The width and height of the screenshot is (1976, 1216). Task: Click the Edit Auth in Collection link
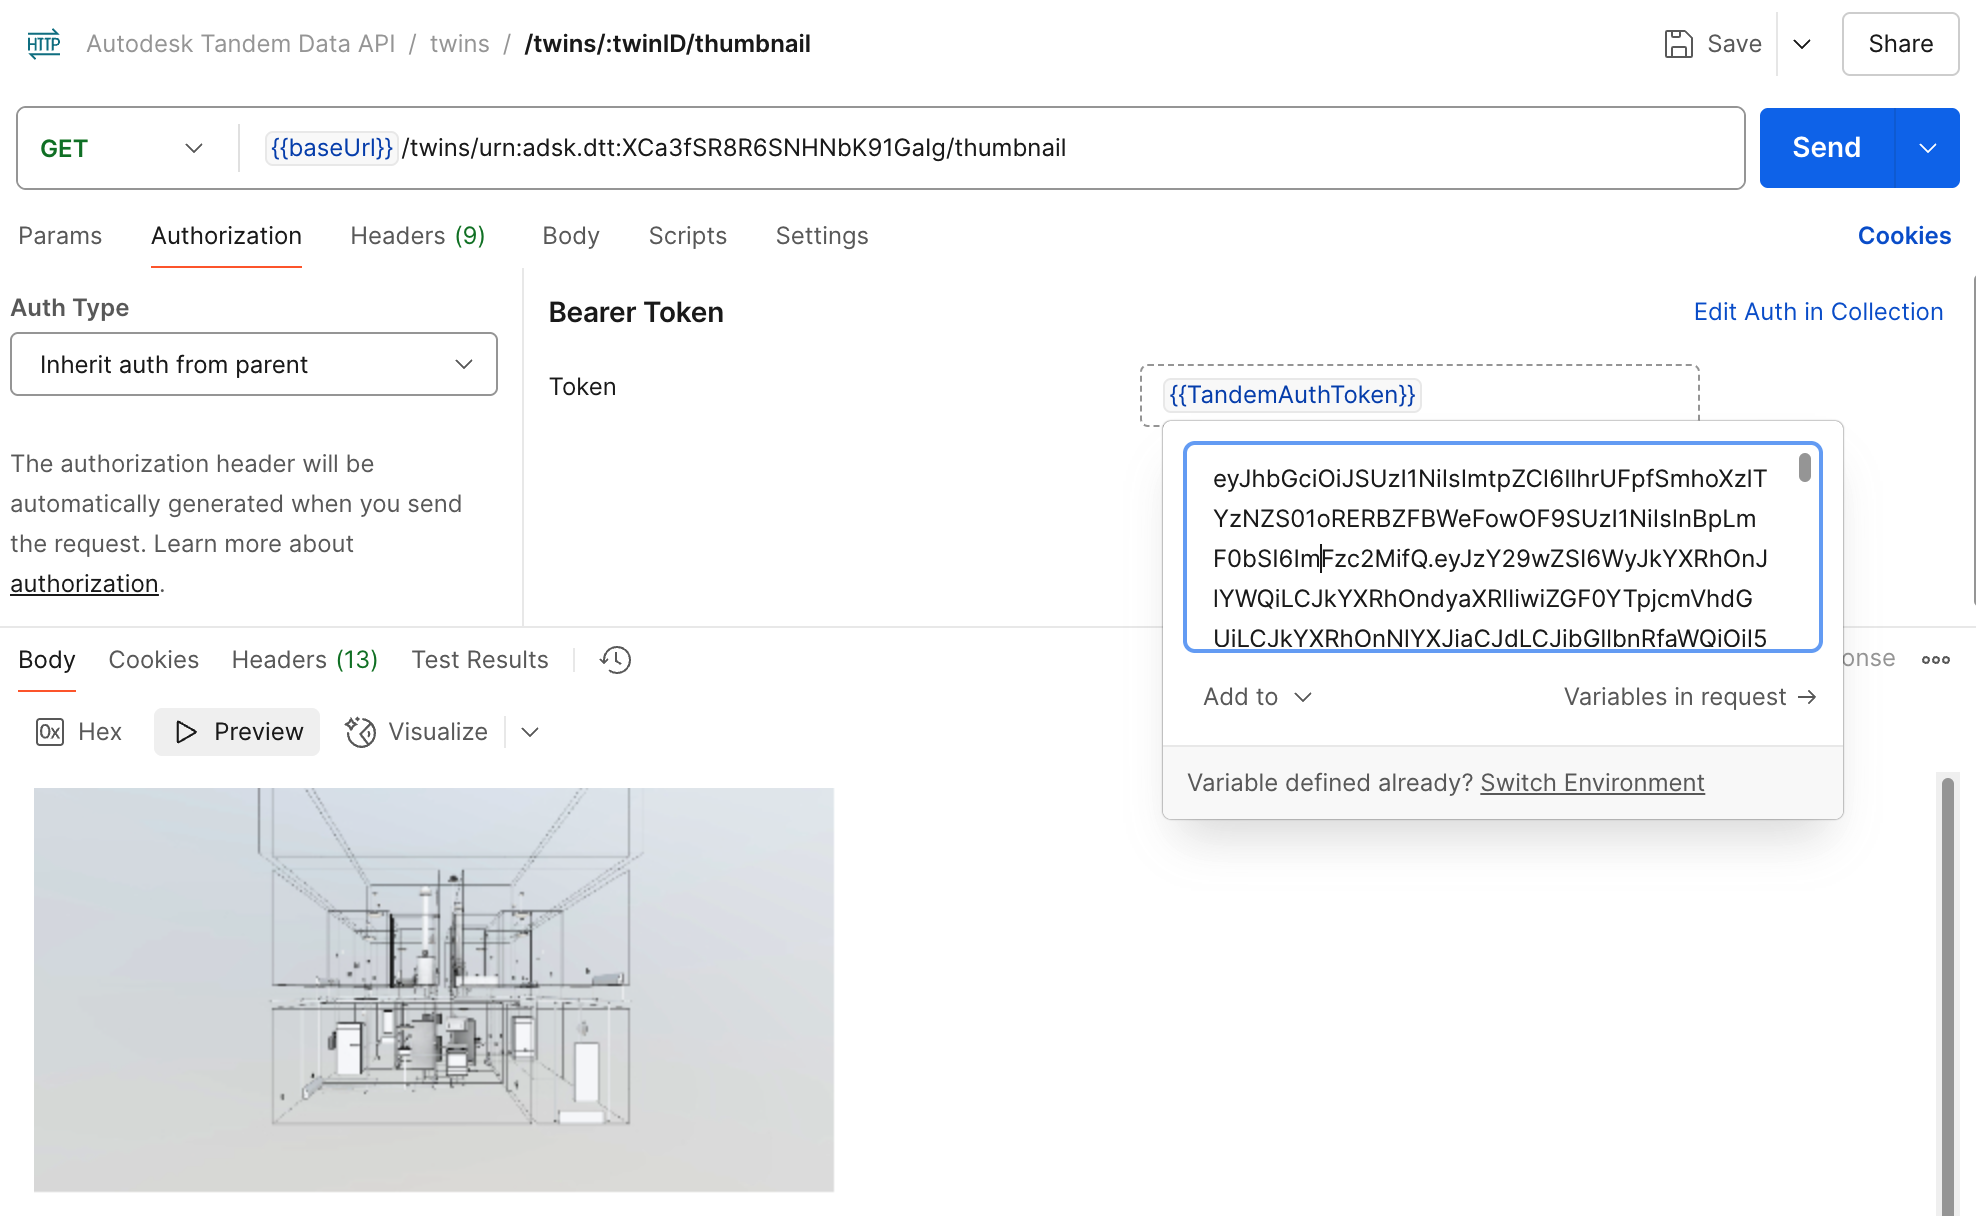pos(1817,312)
